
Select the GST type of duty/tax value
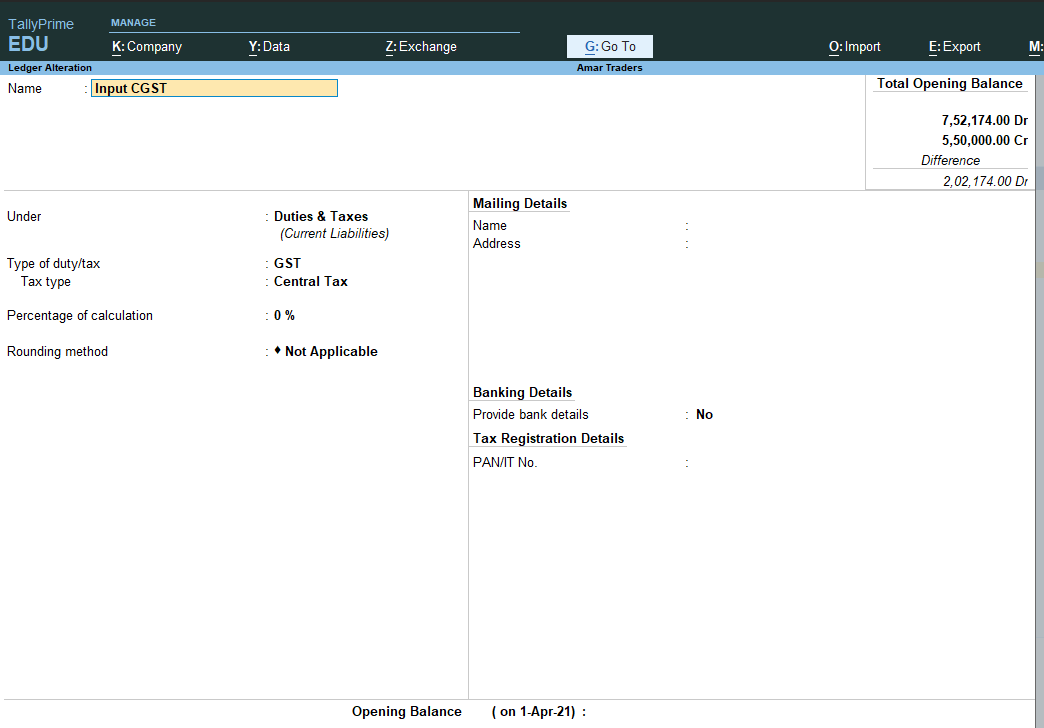[x=287, y=264]
